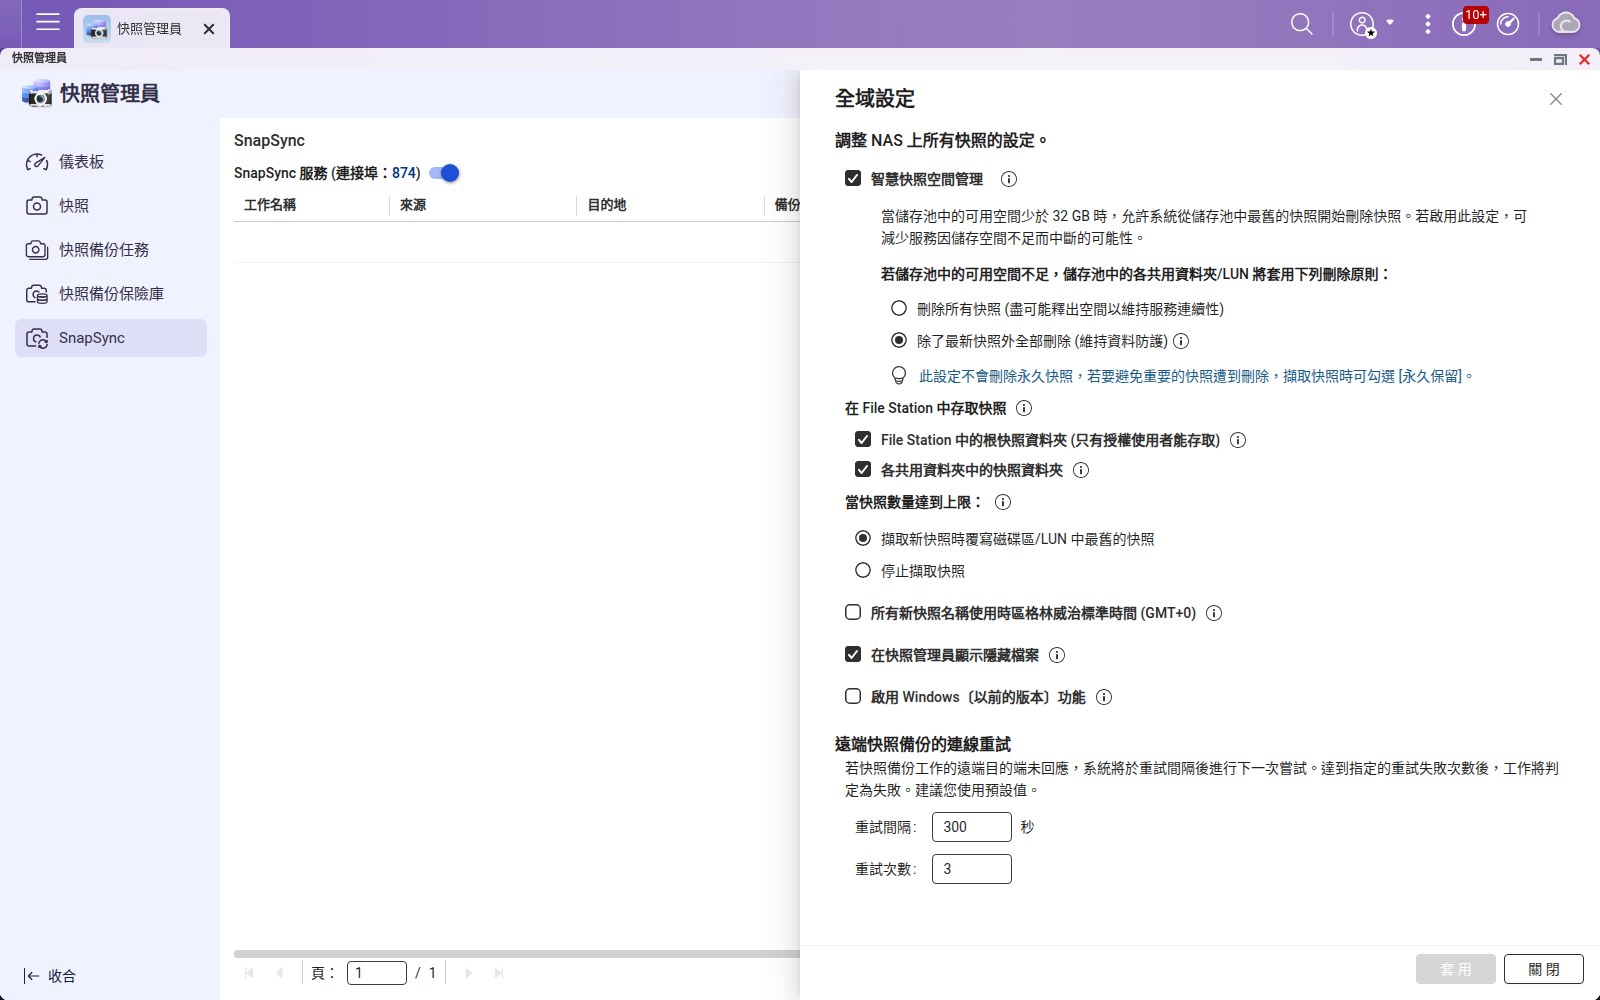This screenshot has width=1600, height=1000.
Task: Enable GMT+0 時區 snapshot naming checkbox
Action: [853, 612]
